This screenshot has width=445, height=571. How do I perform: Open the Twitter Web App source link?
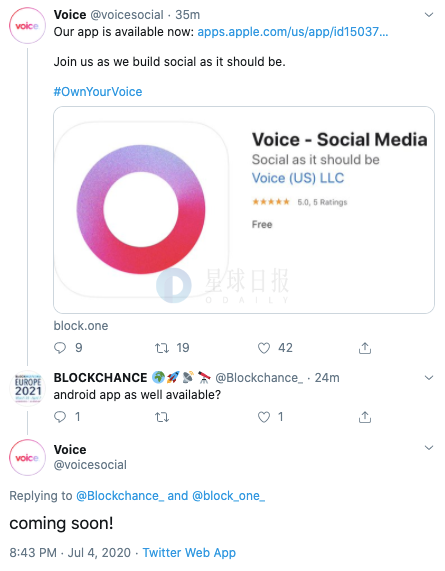[189, 553]
